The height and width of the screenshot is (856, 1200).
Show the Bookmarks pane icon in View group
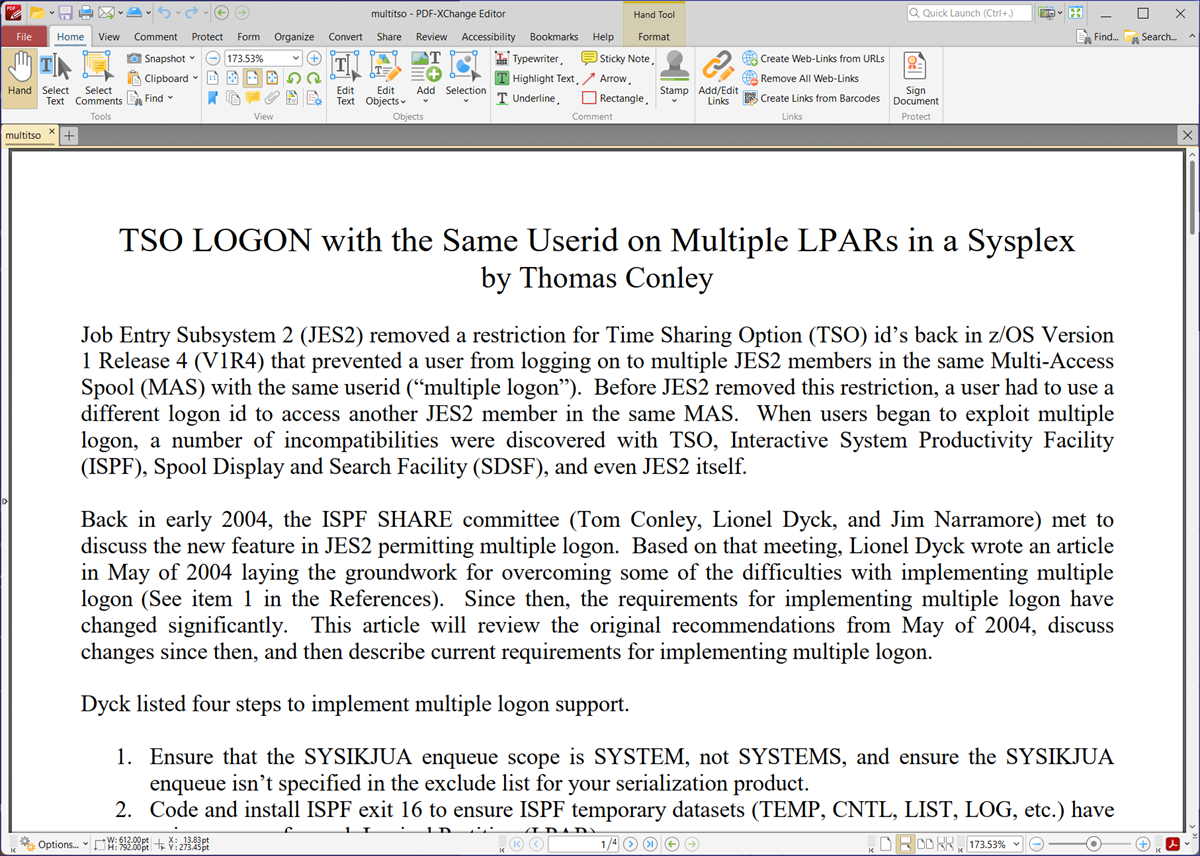click(212, 98)
